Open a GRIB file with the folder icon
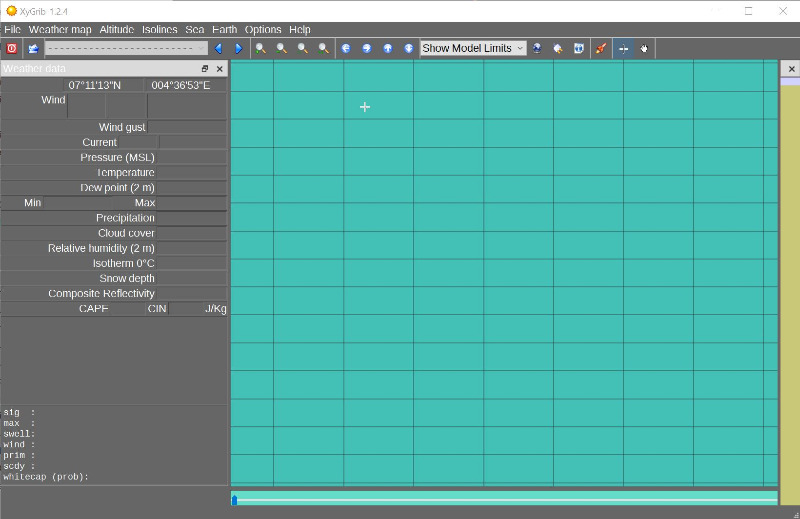 pyautogui.click(x=33, y=48)
